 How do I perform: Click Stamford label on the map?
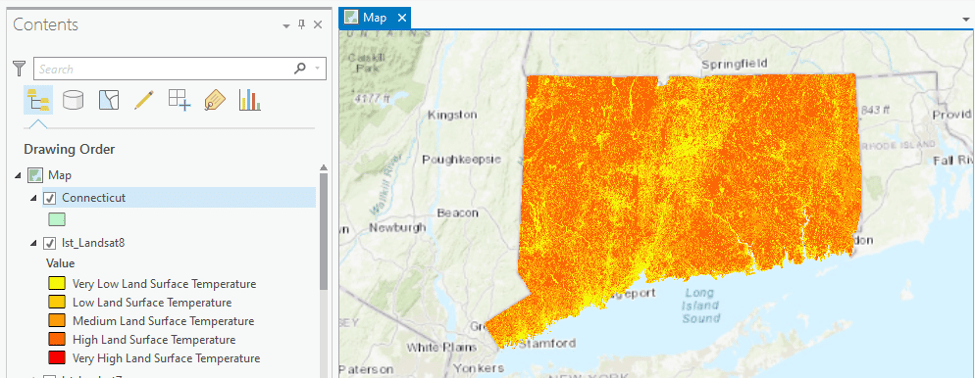(547, 343)
